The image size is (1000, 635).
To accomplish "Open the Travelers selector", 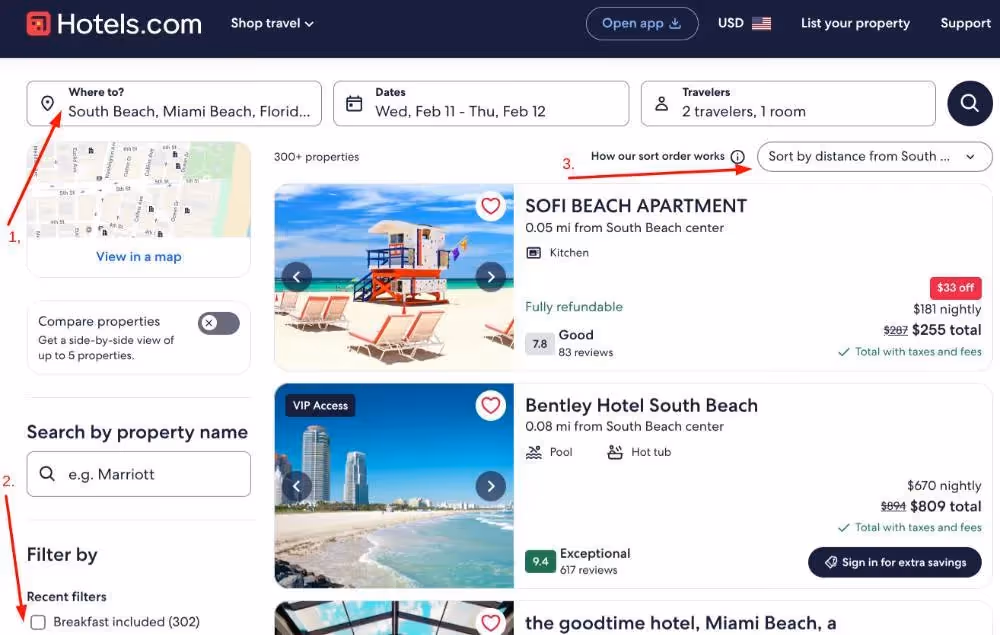I will [x=788, y=103].
